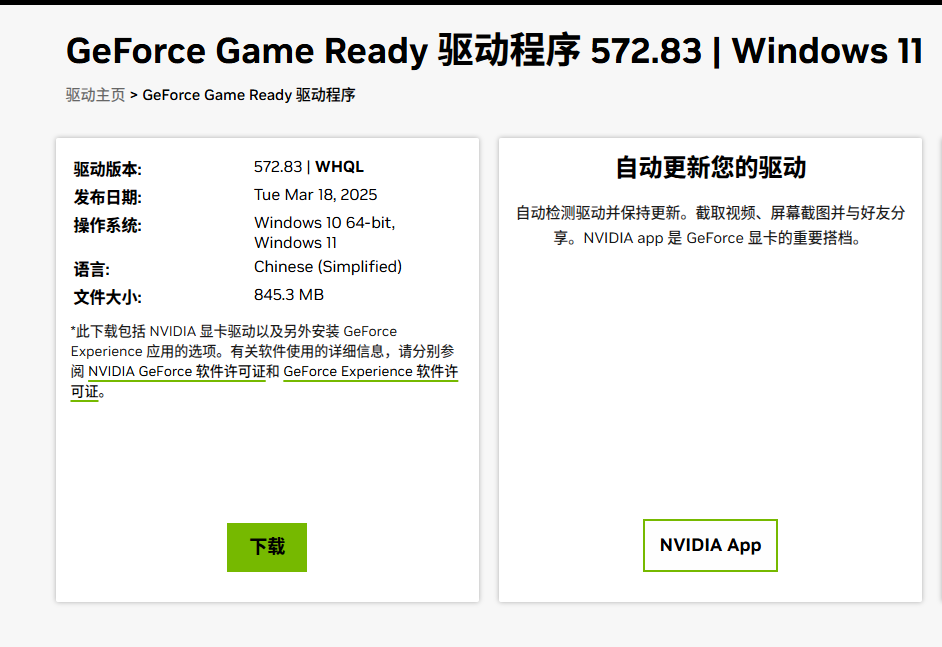Image resolution: width=942 pixels, height=647 pixels.
Task: Click the file size value 845.3 MB
Action: [x=289, y=295]
